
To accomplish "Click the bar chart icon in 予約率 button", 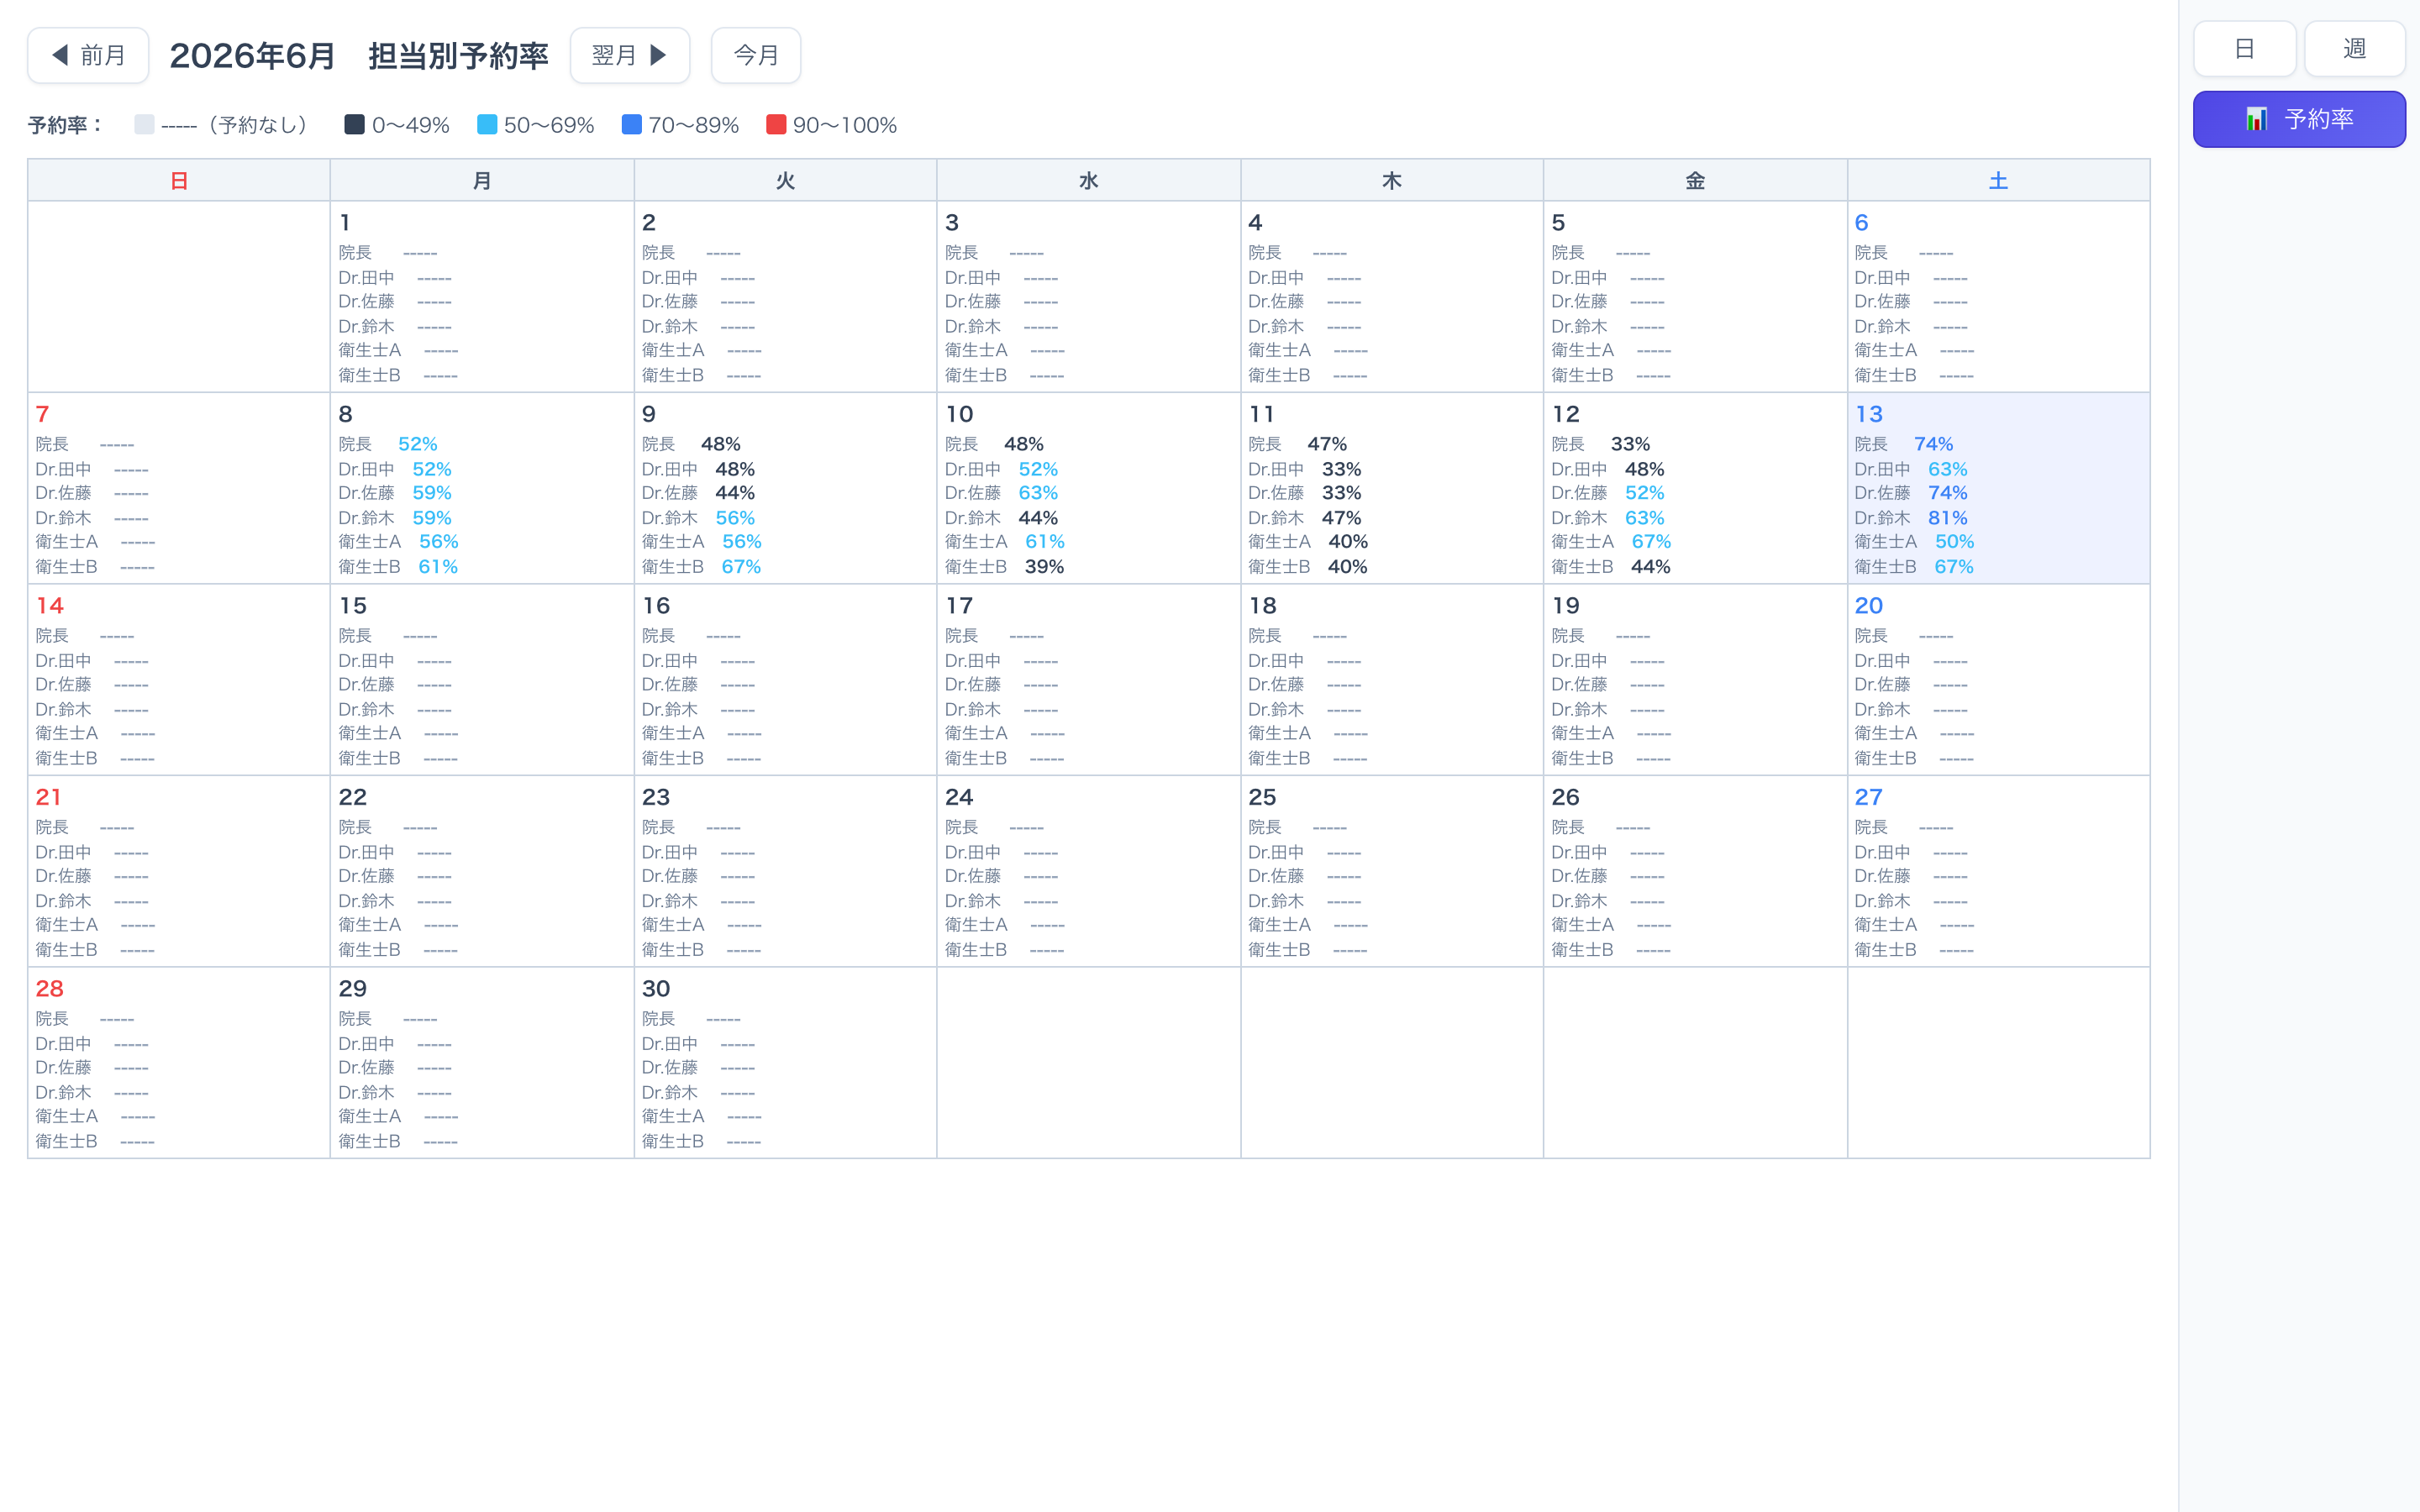I will [x=2256, y=119].
